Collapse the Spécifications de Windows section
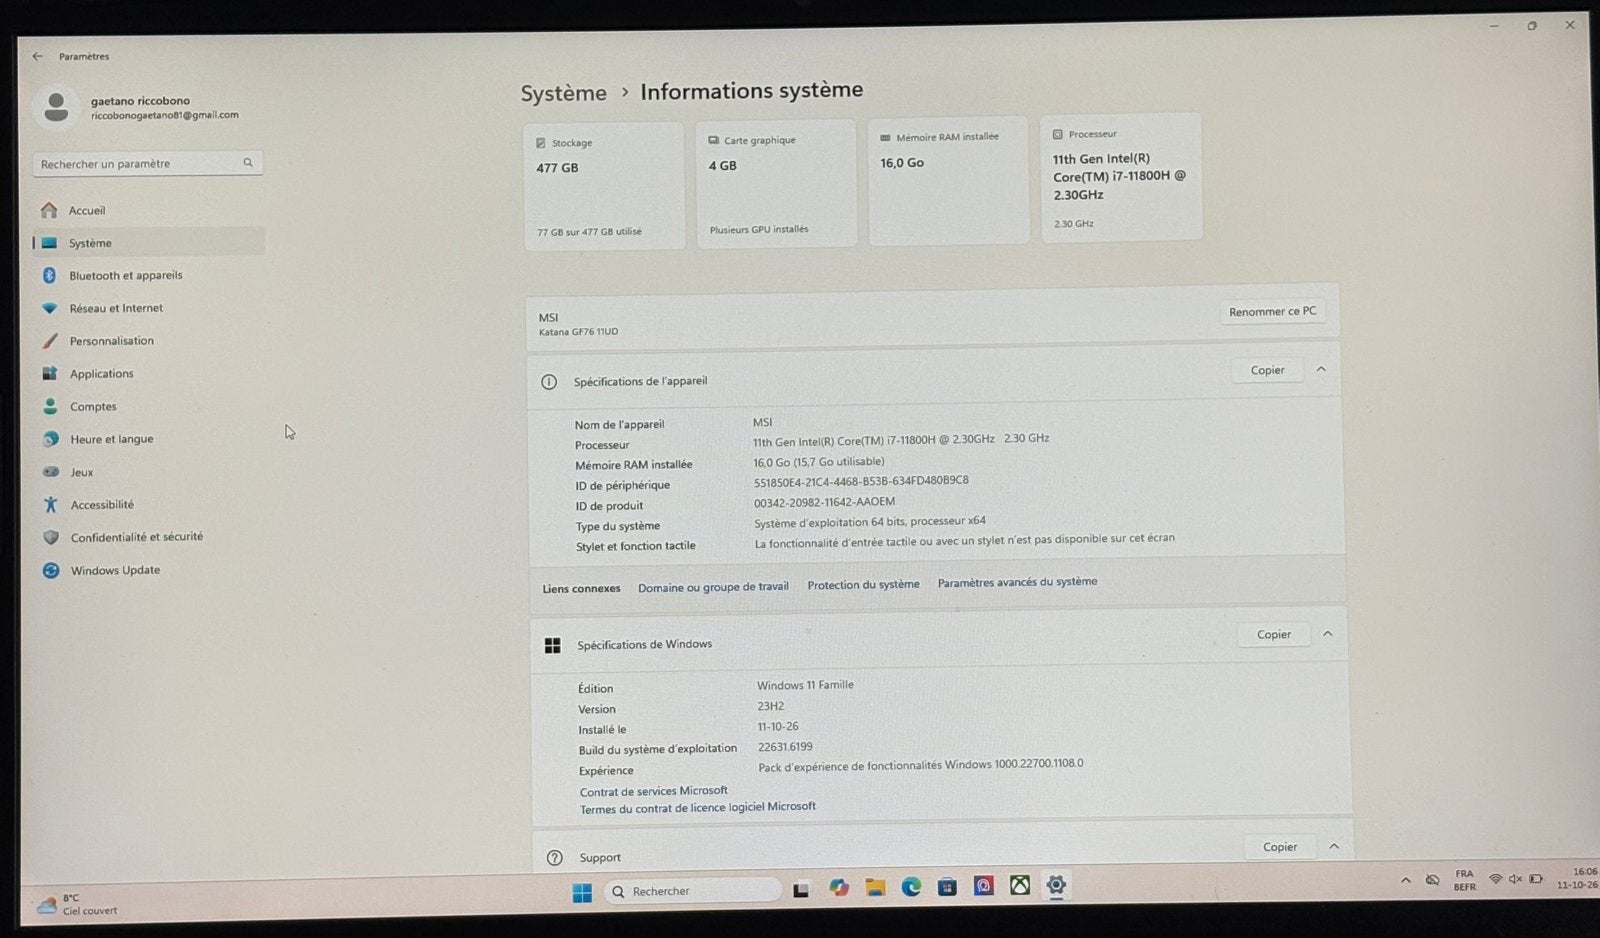Viewport: 1600px width, 938px height. 1328,633
